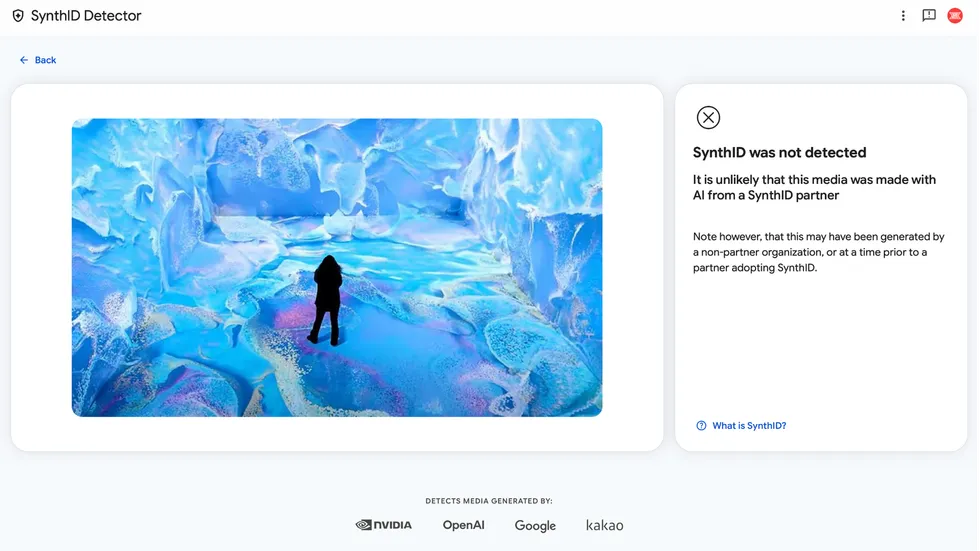This screenshot has height=551, width=980.
Task: Open the three-dot more options menu
Action: tap(903, 16)
